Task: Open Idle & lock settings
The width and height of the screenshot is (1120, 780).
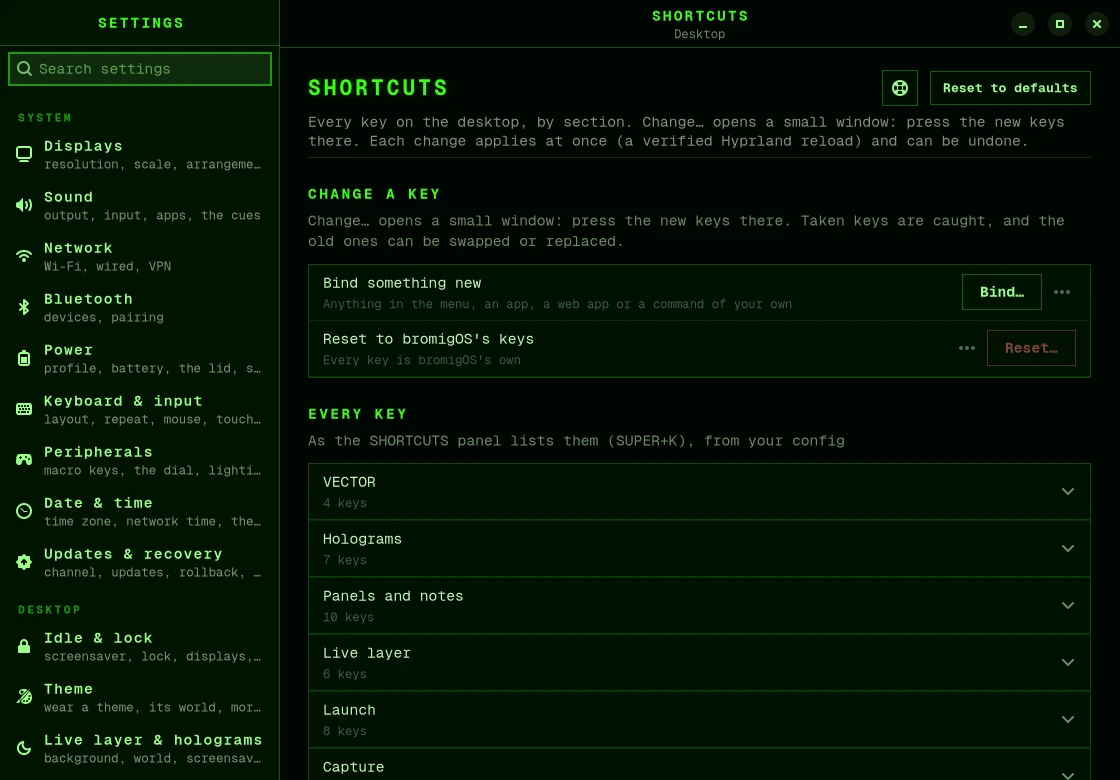Action: click(x=139, y=646)
